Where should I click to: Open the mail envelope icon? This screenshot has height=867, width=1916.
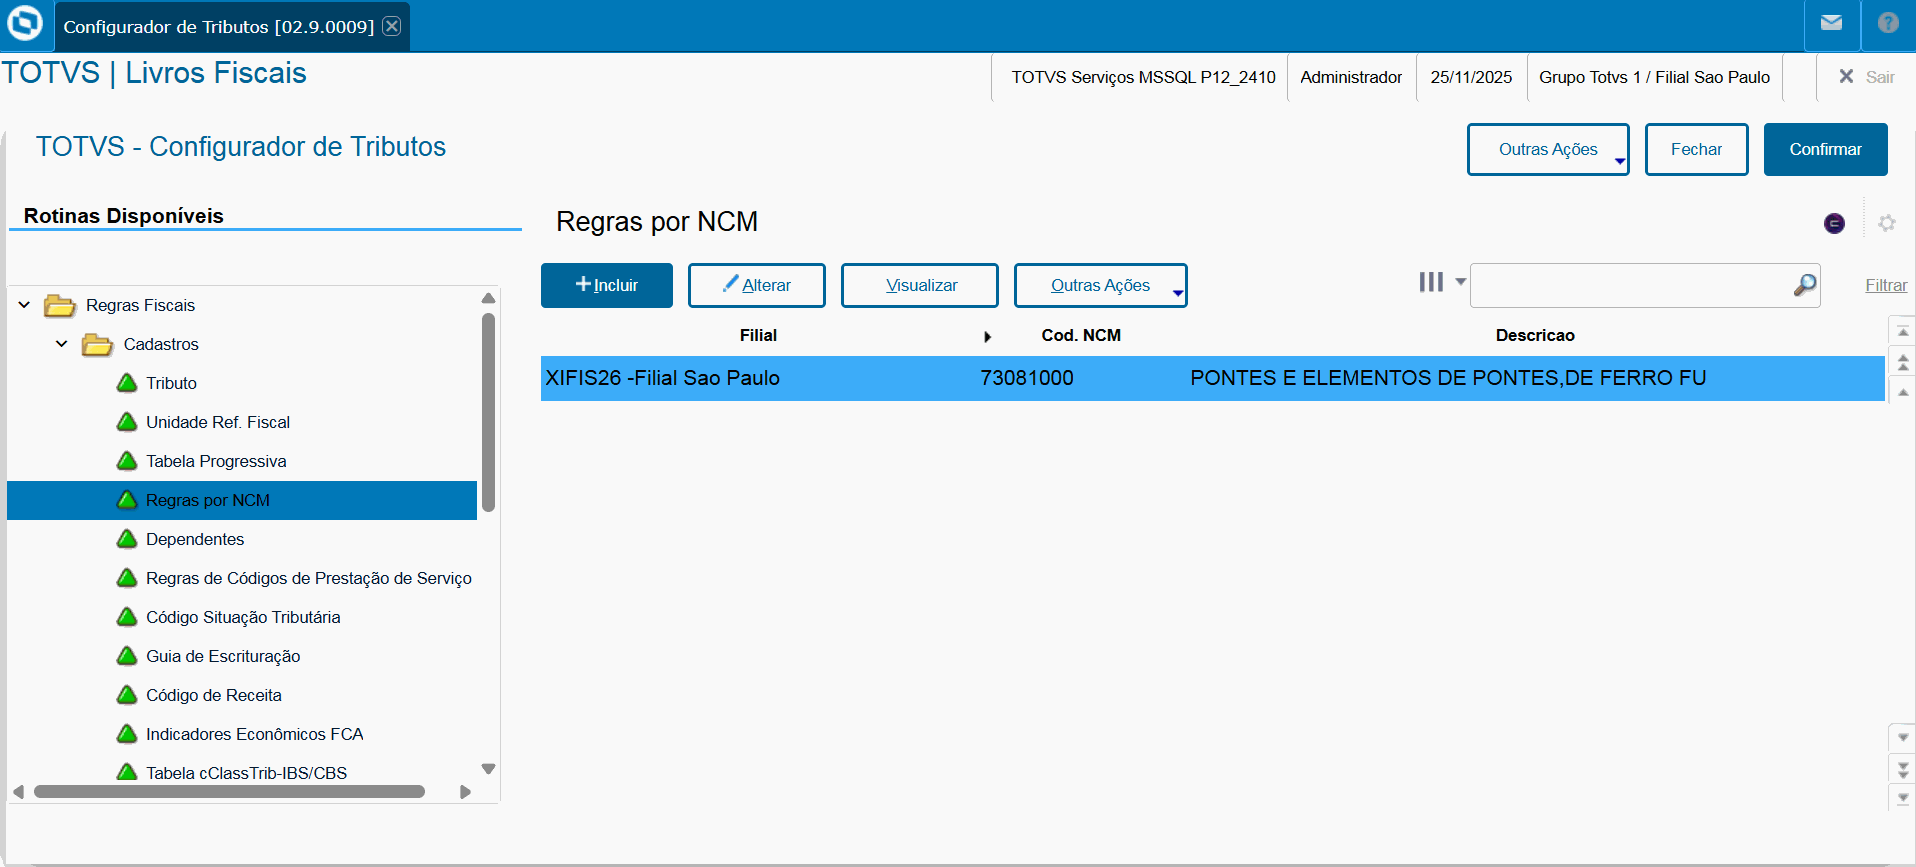(x=1831, y=23)
